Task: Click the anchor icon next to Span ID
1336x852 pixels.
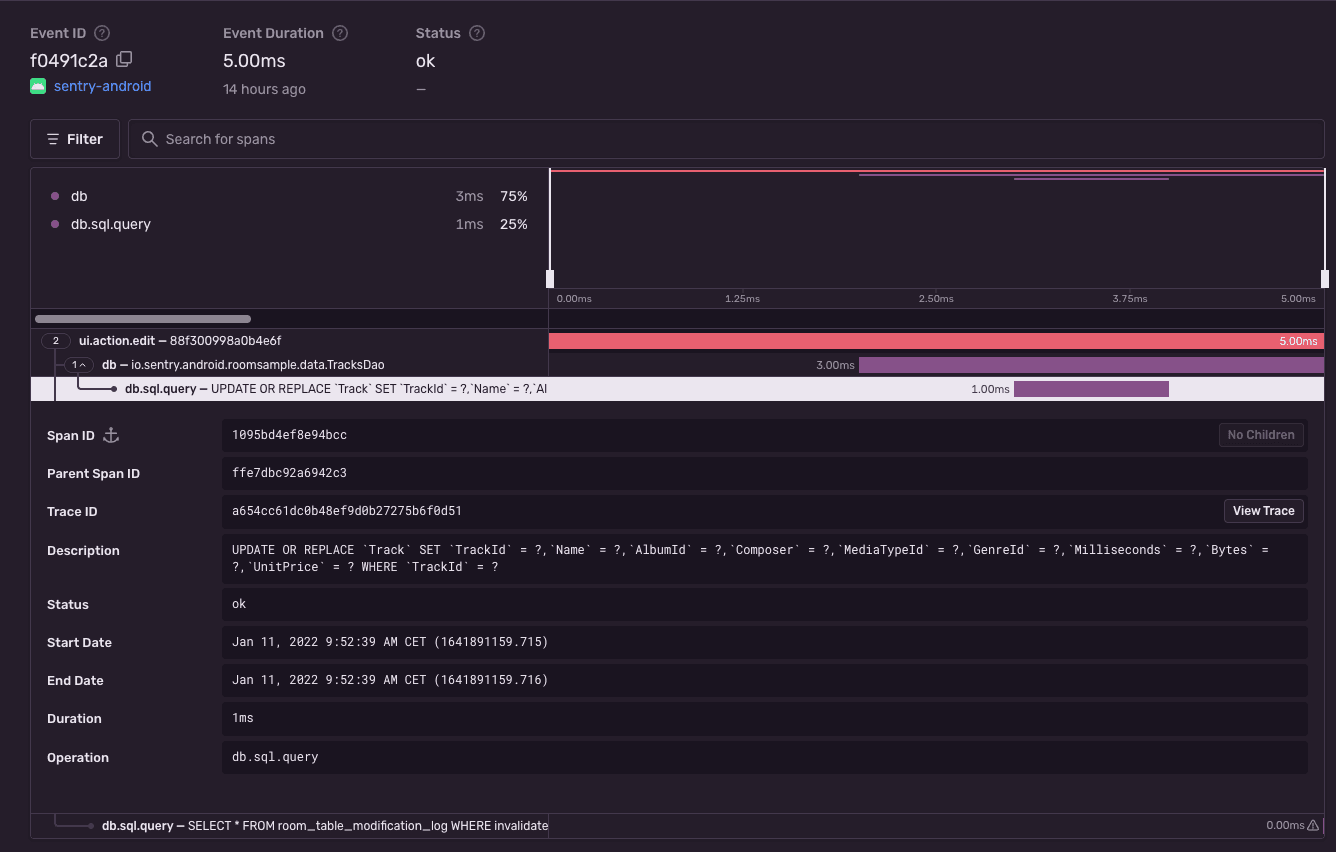Action: (110, 435)
